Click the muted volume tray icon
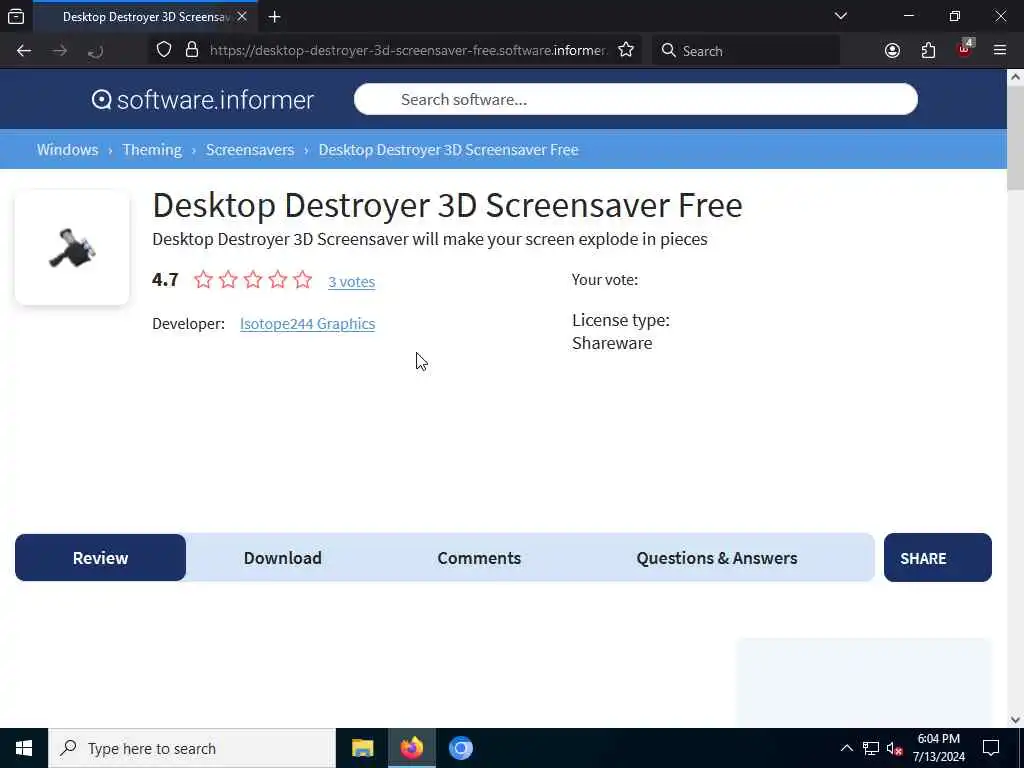The height and width of the screenshot is (768, 1024). coord(895,748)
